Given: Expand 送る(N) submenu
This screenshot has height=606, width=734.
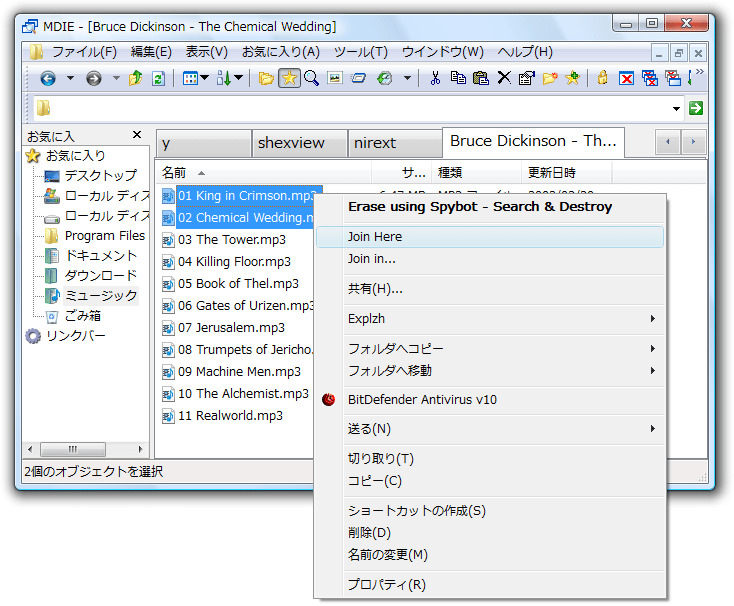Looking at the screenshot, I should pyautogui.click(x=490, y=429).
